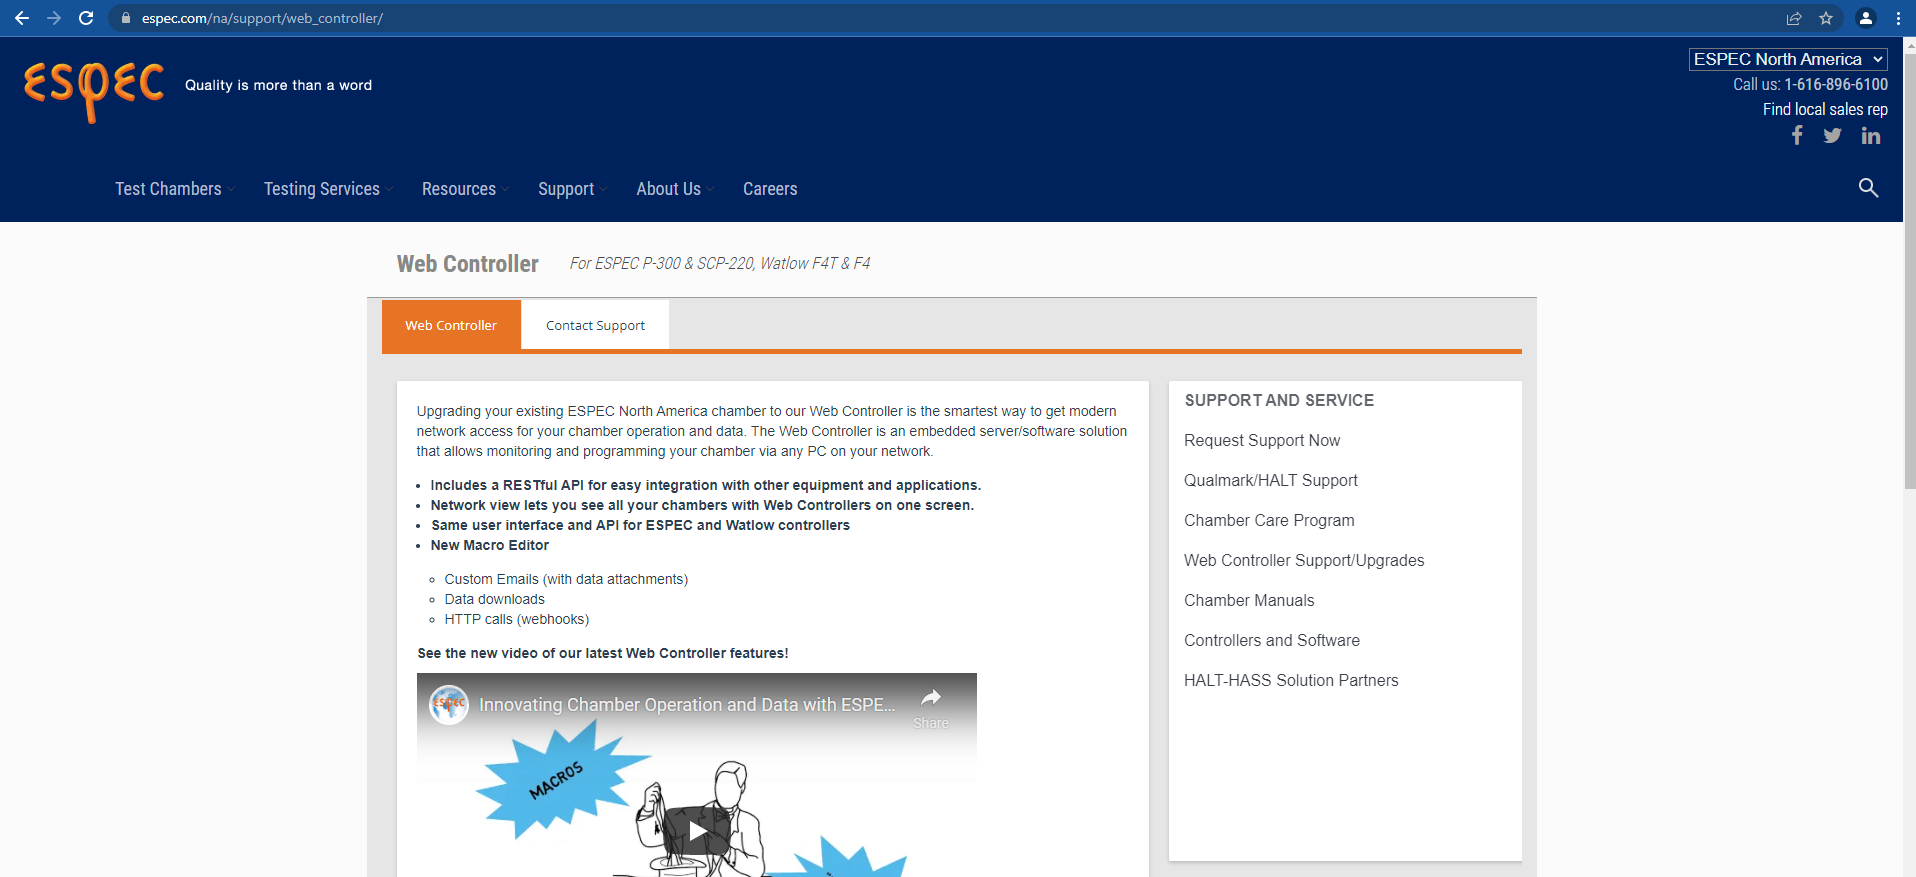1916x877 pixels.
Task: Play the Web Controller video
Action: [x=697, y=830]
